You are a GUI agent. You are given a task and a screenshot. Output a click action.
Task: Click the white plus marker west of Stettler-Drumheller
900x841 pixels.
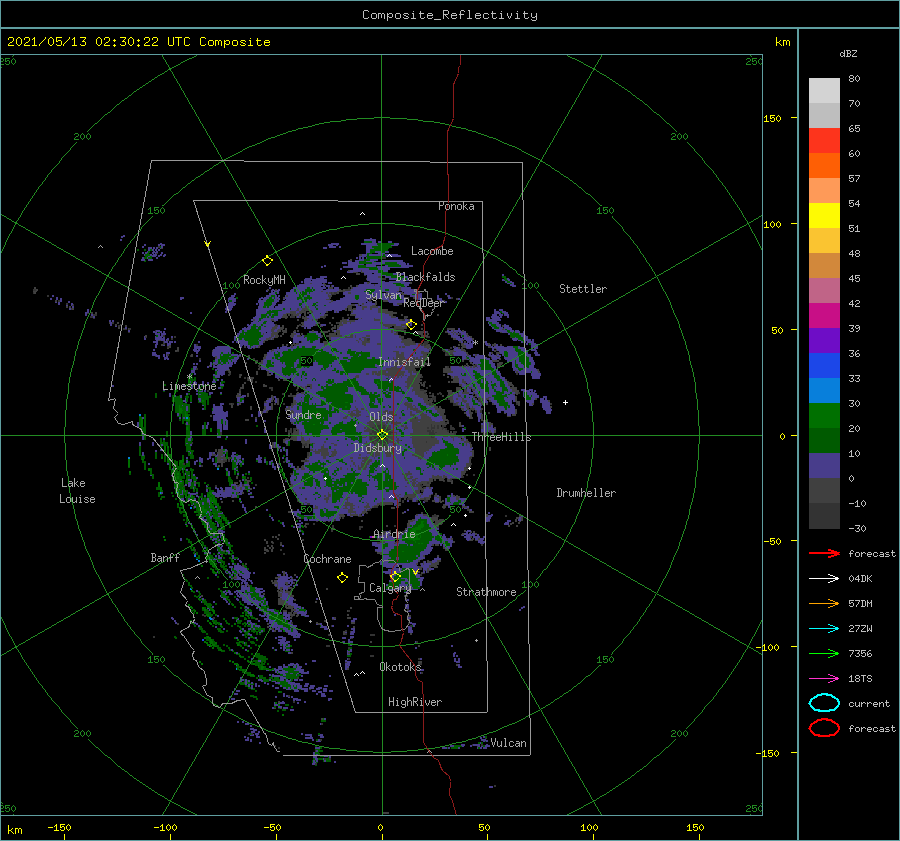[x=565, y=402]
